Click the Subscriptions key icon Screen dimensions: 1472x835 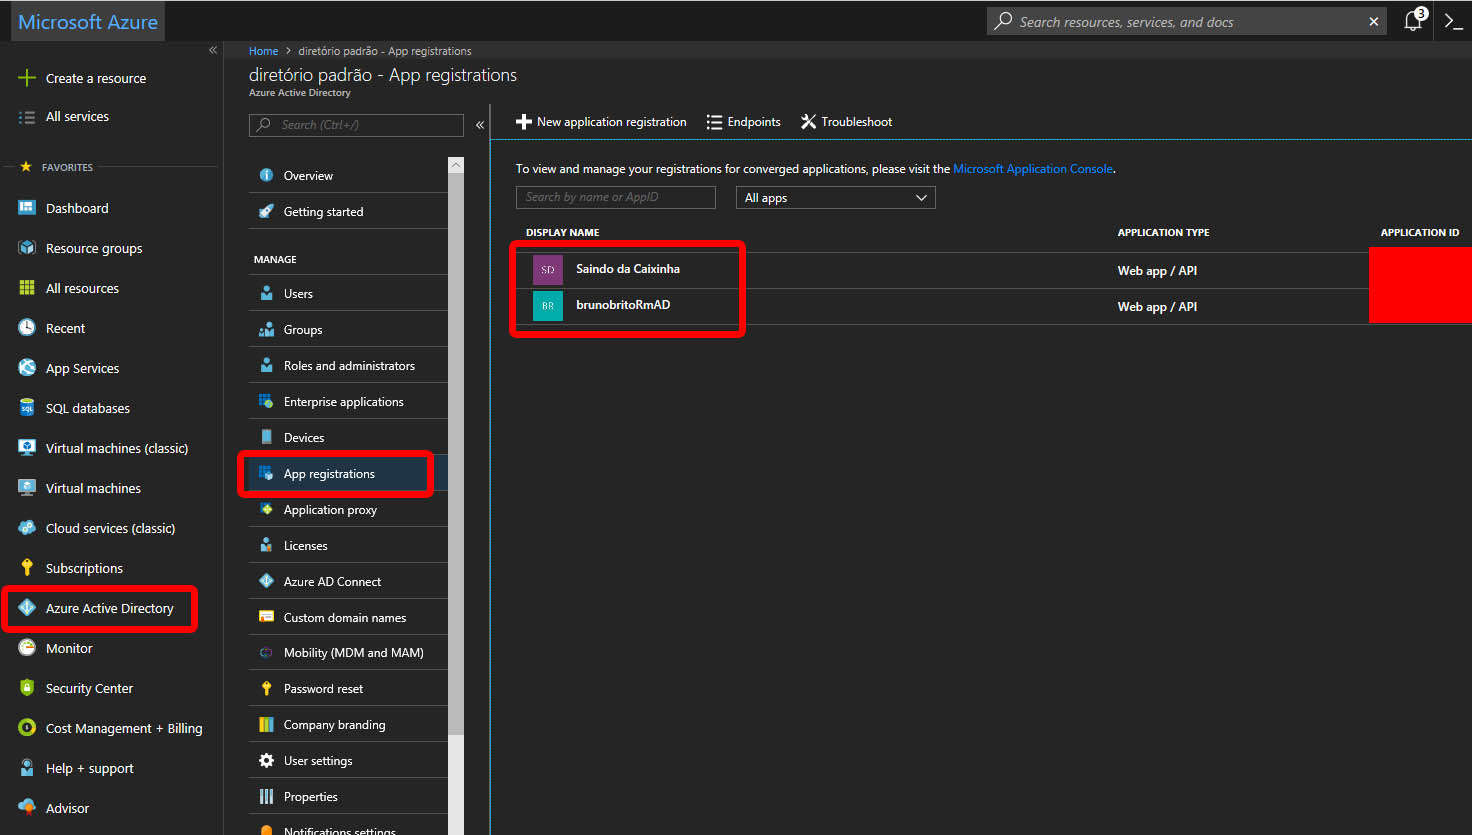tap(27, 568)
